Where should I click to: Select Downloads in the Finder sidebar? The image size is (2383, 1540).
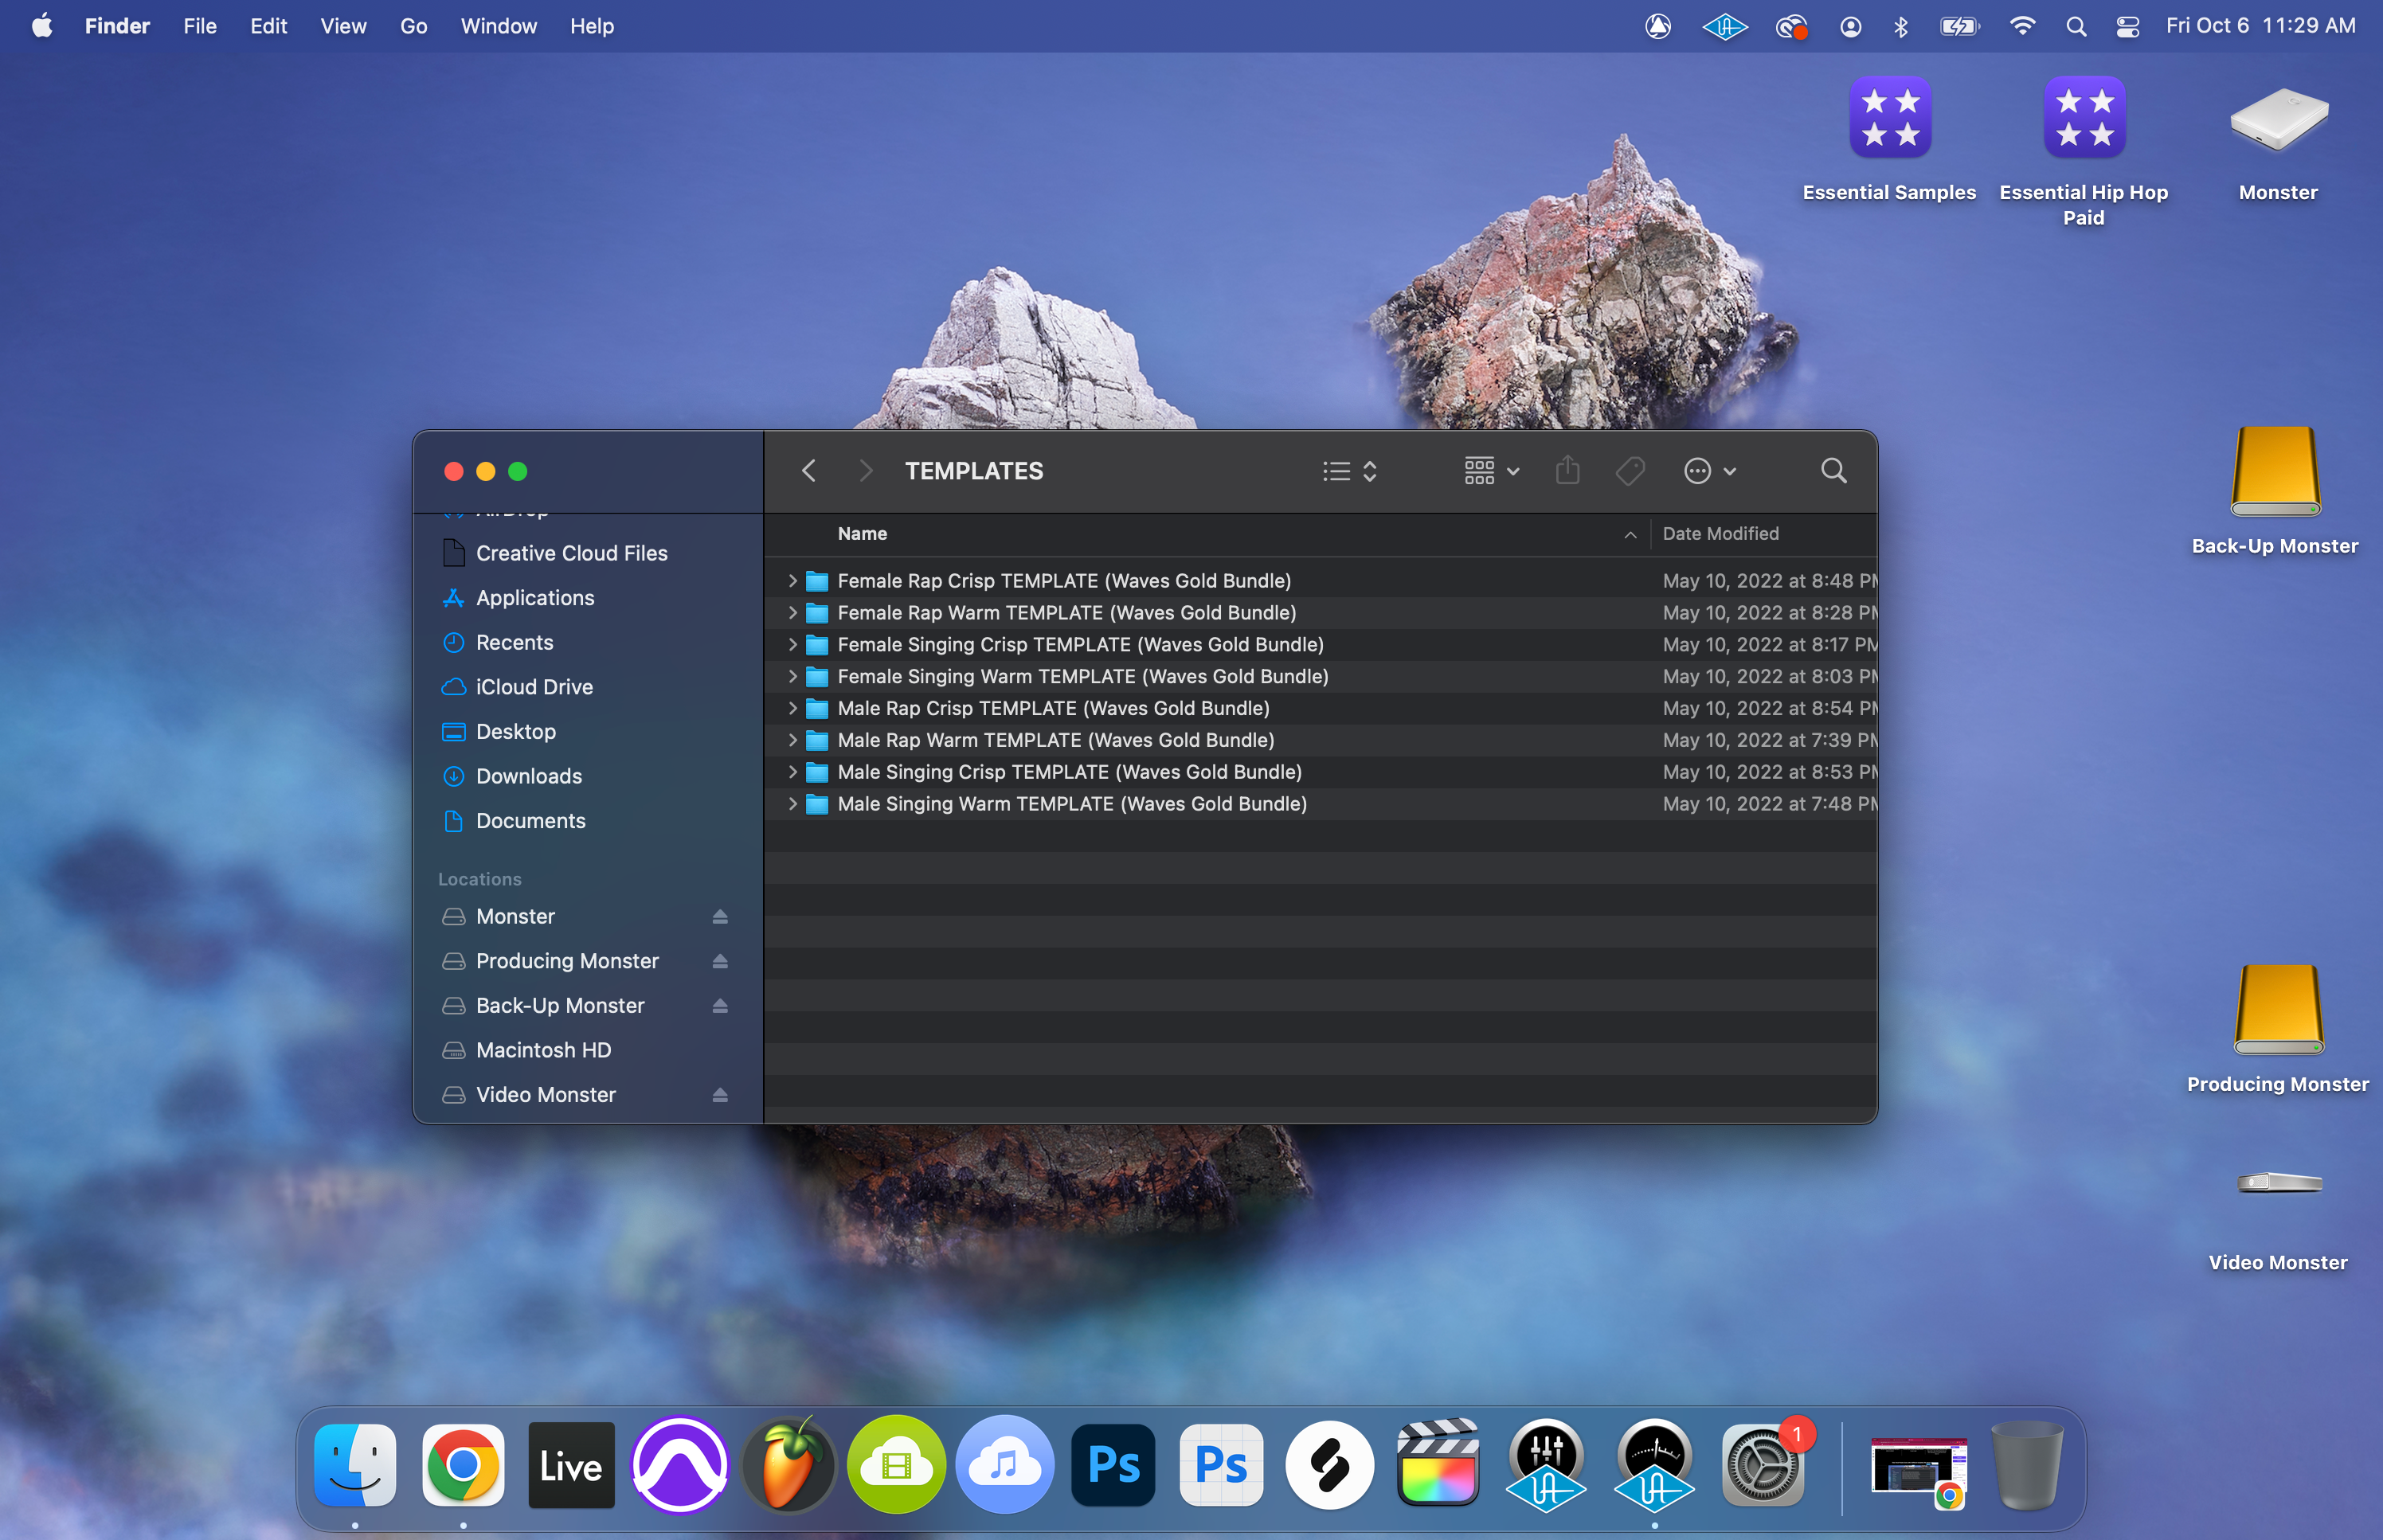point(528,776)
